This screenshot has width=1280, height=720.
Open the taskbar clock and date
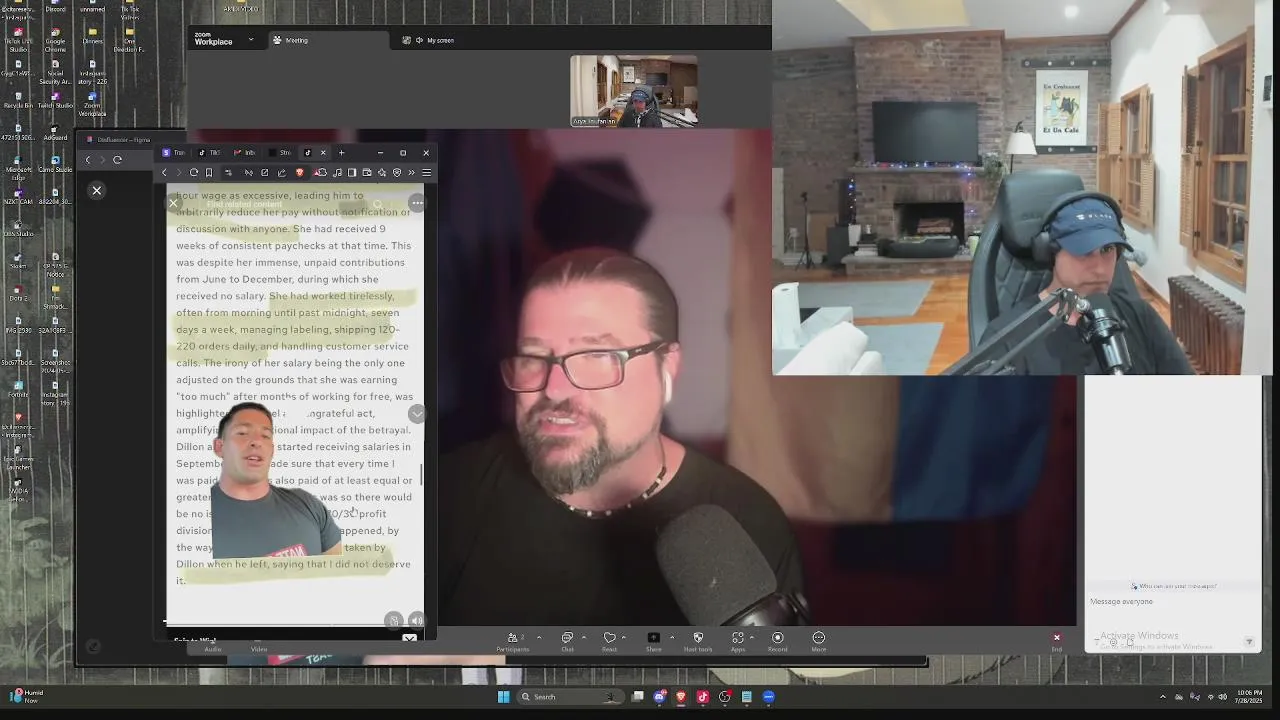pos(1249,697)
